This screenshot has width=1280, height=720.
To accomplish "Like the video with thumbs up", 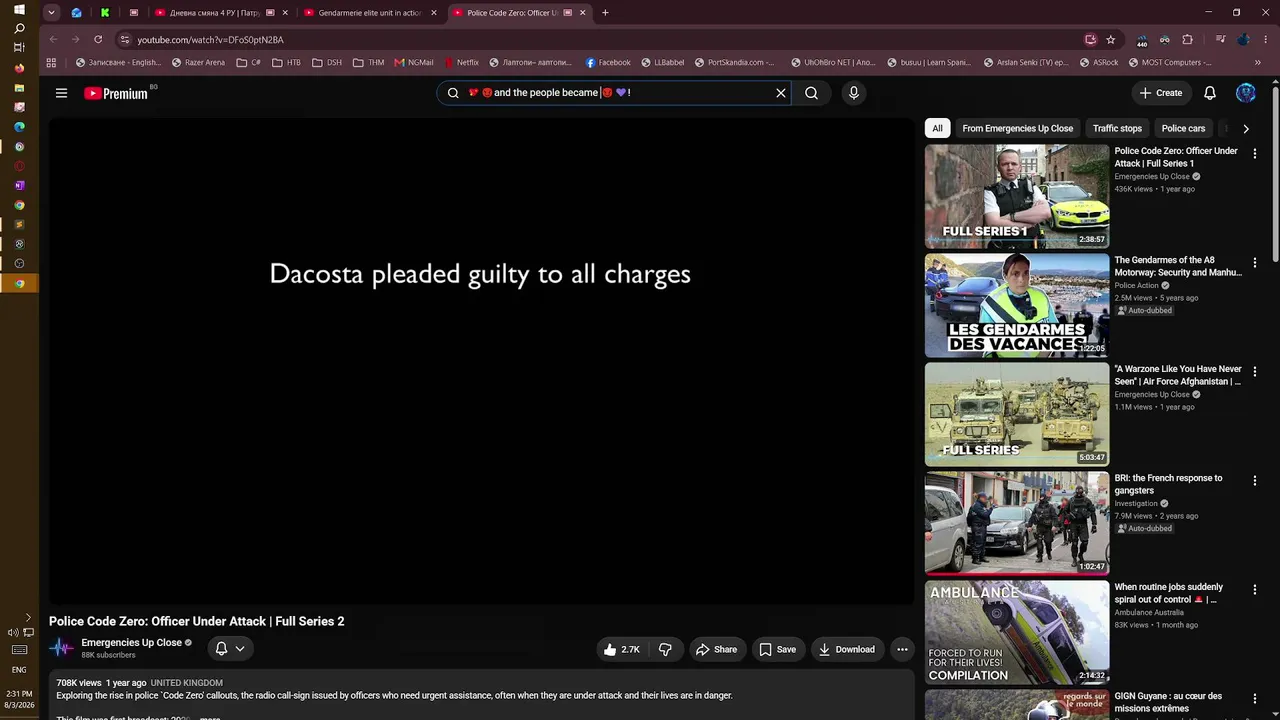I will (x=622, y=649).
